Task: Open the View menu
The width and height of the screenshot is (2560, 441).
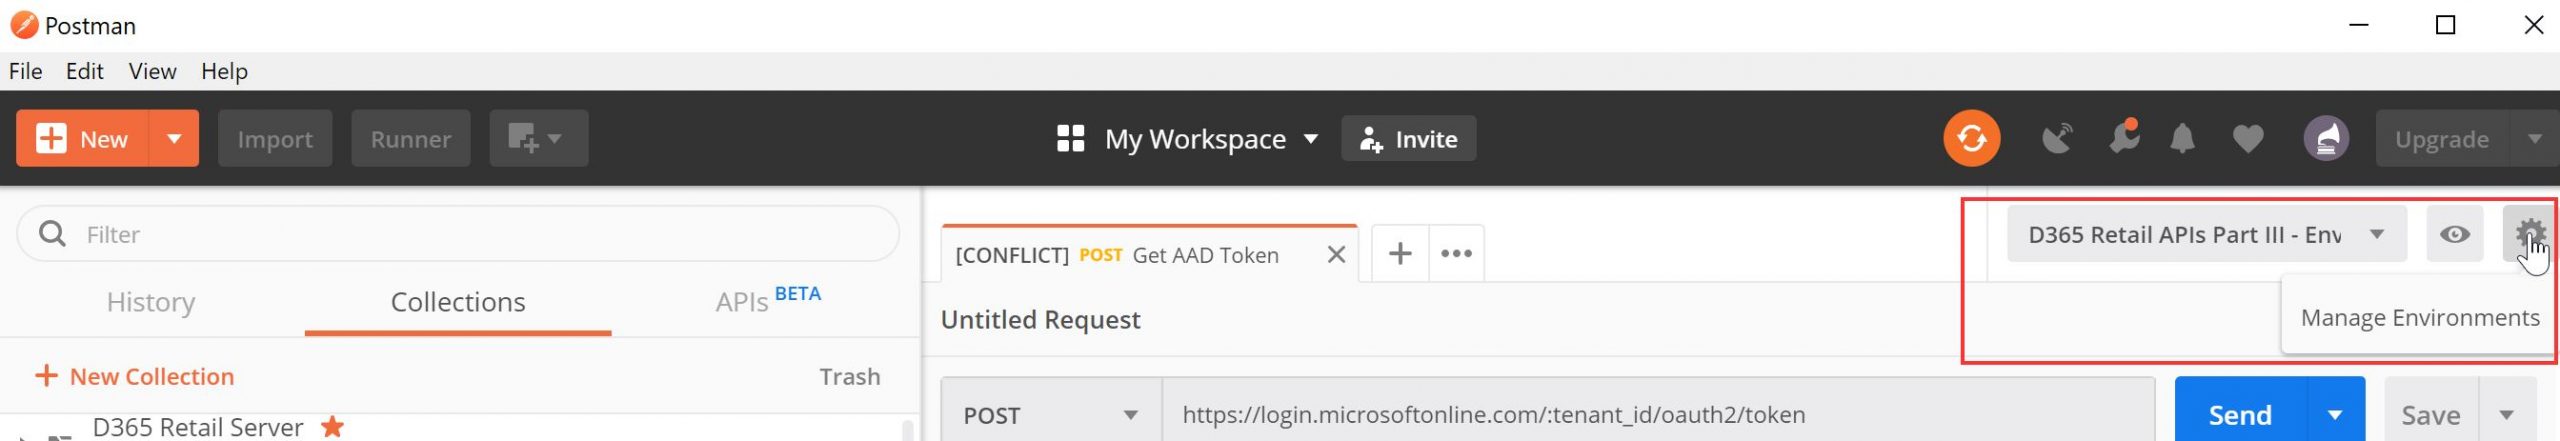Action: pos(152,71)
